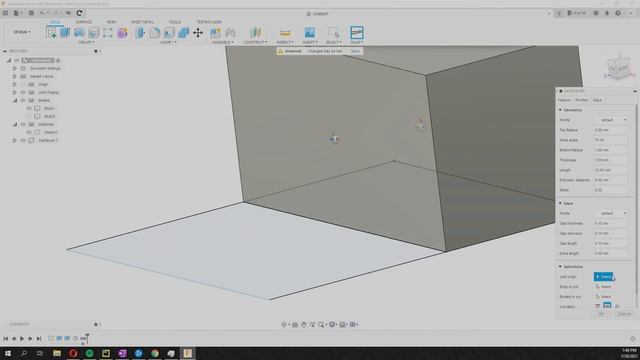Click the Orbit navigation icon
The height and width of the screenshot is (360, 640).
tap(284, 324)
